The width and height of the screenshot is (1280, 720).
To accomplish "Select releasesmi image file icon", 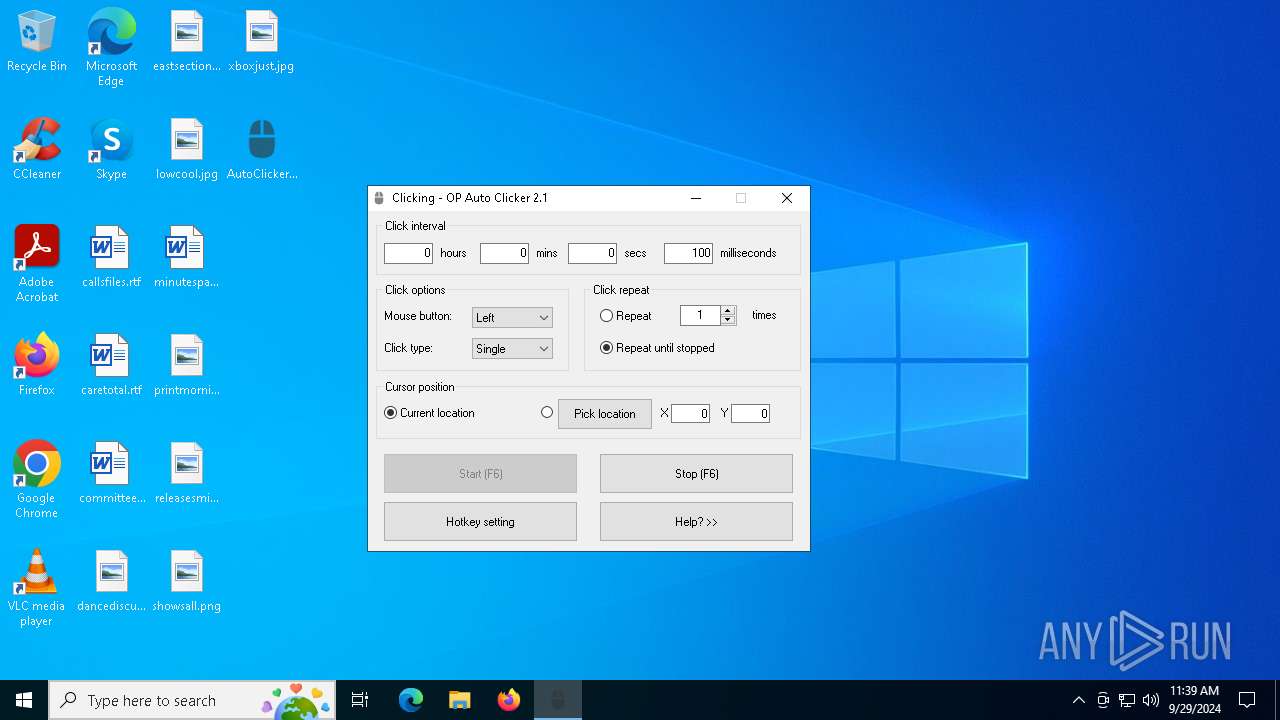I will [x=187, y=473].
